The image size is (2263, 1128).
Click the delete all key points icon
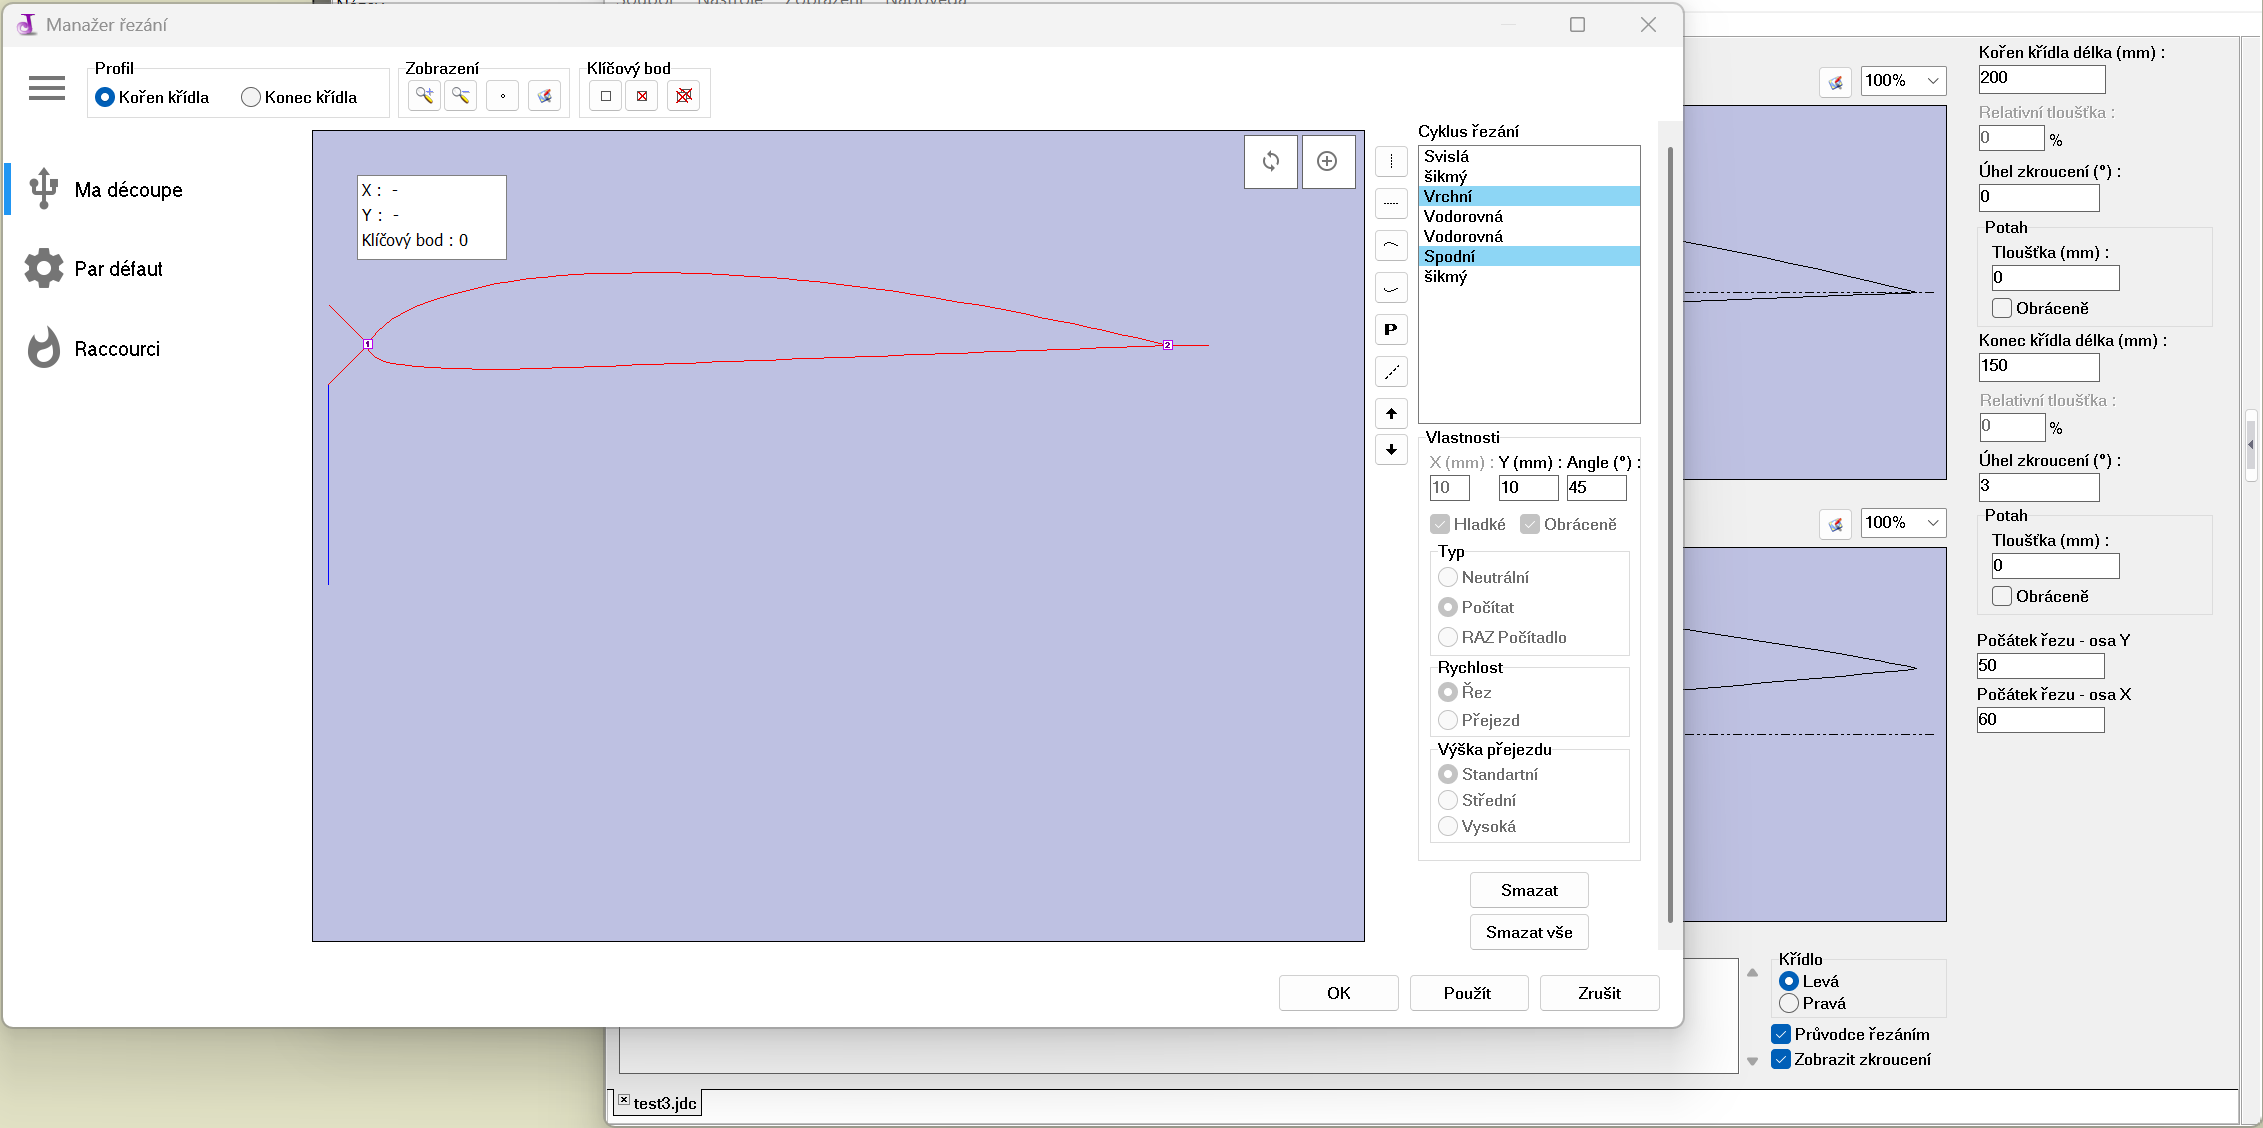684,96
